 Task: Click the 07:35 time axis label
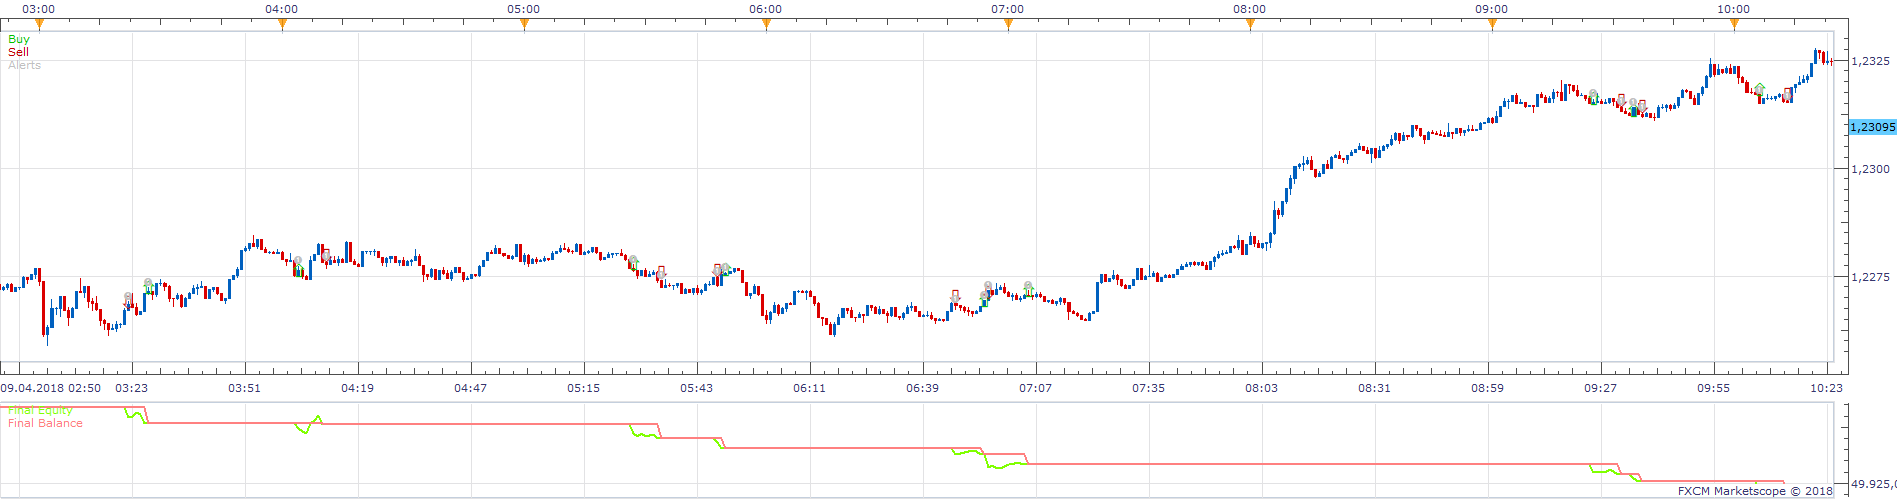pyautogui.click(x=1148, y=388)
